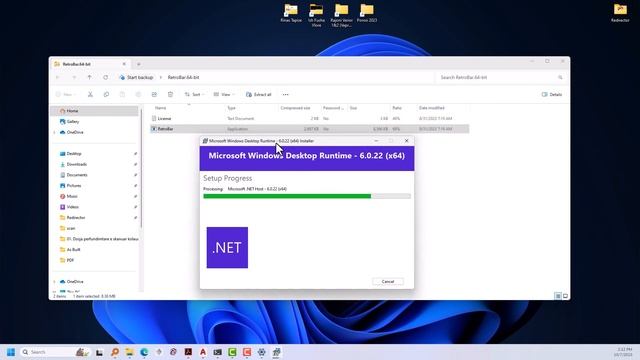This screenshot has height=360, width=640.
Task: Refresh the Explorer folder view
Action: 105,77
